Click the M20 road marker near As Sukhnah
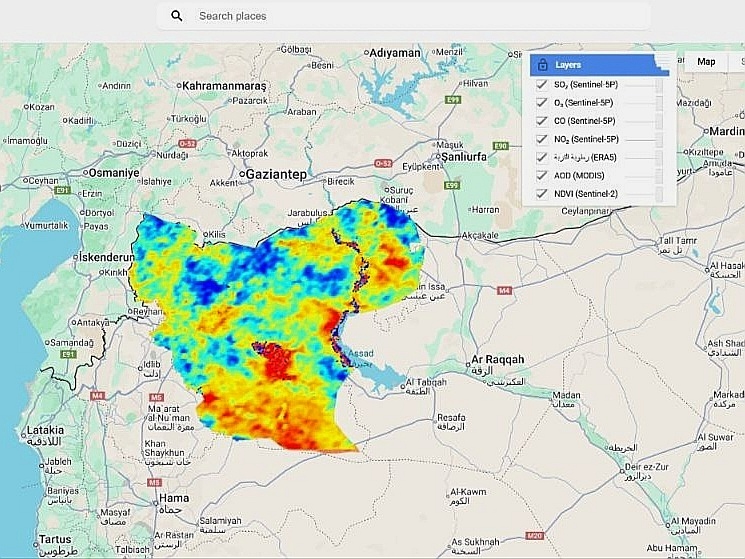745x559 pixels. 535,536
